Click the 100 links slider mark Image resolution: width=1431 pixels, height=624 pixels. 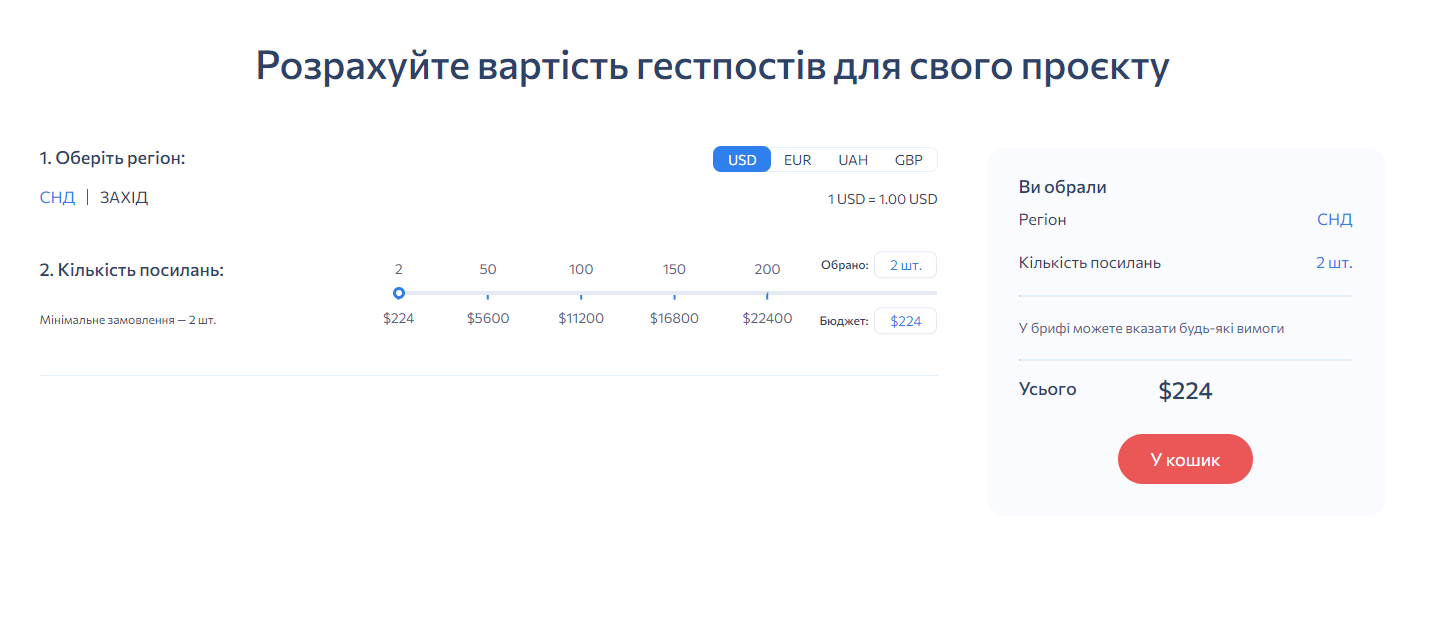pos(581,294)
